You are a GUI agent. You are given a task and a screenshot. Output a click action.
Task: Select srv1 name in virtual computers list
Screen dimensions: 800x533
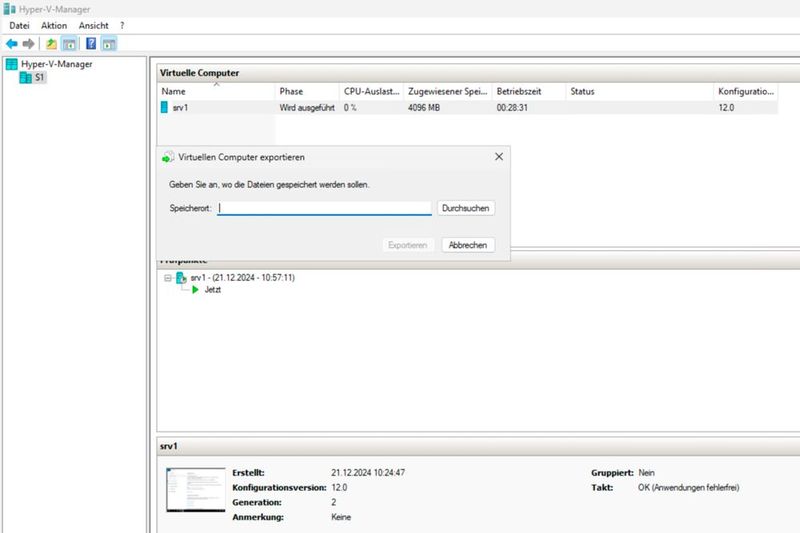180,108
